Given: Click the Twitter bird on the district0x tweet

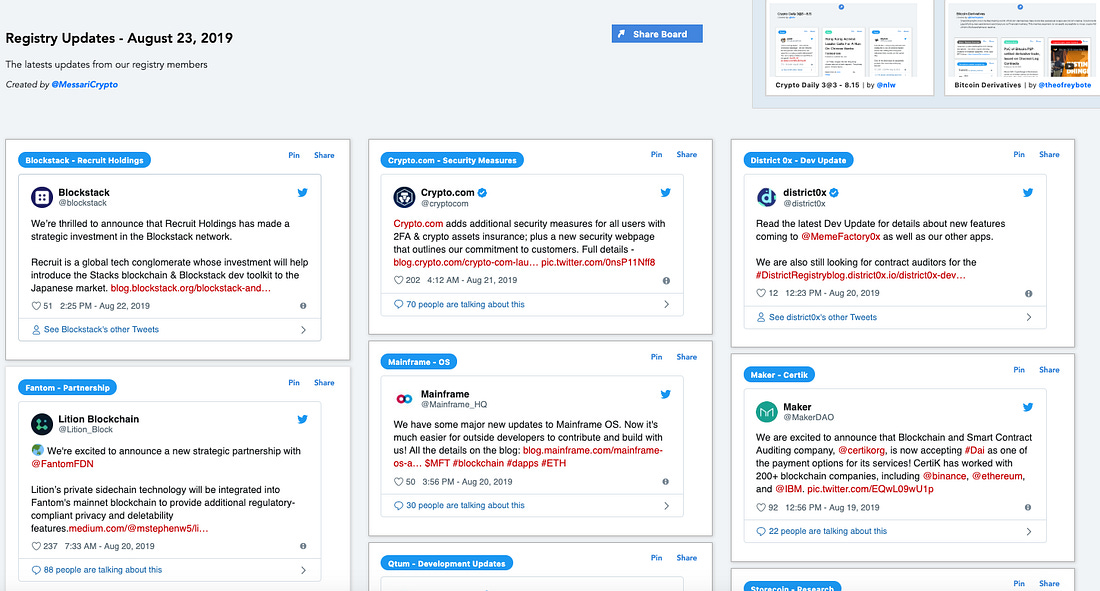Looking at the screenshot, I should pyautogui.click(x=1028, y=192).
